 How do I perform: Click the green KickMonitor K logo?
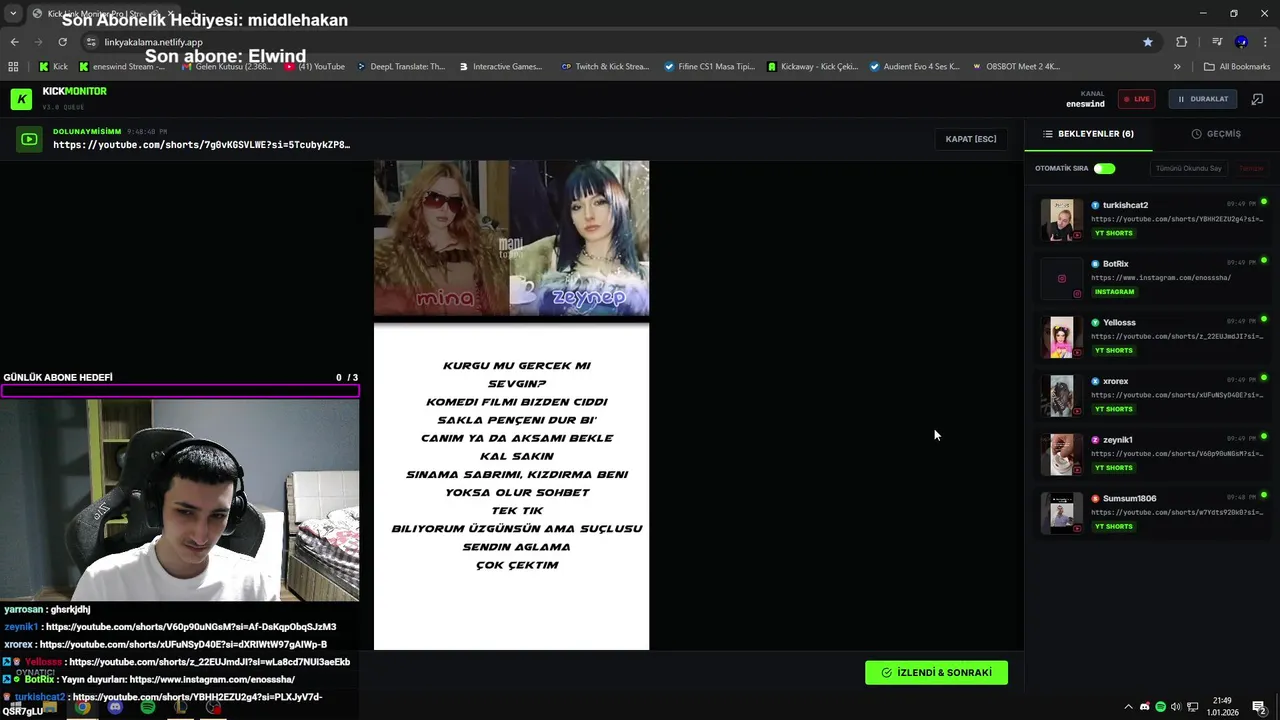click(21, 99)
